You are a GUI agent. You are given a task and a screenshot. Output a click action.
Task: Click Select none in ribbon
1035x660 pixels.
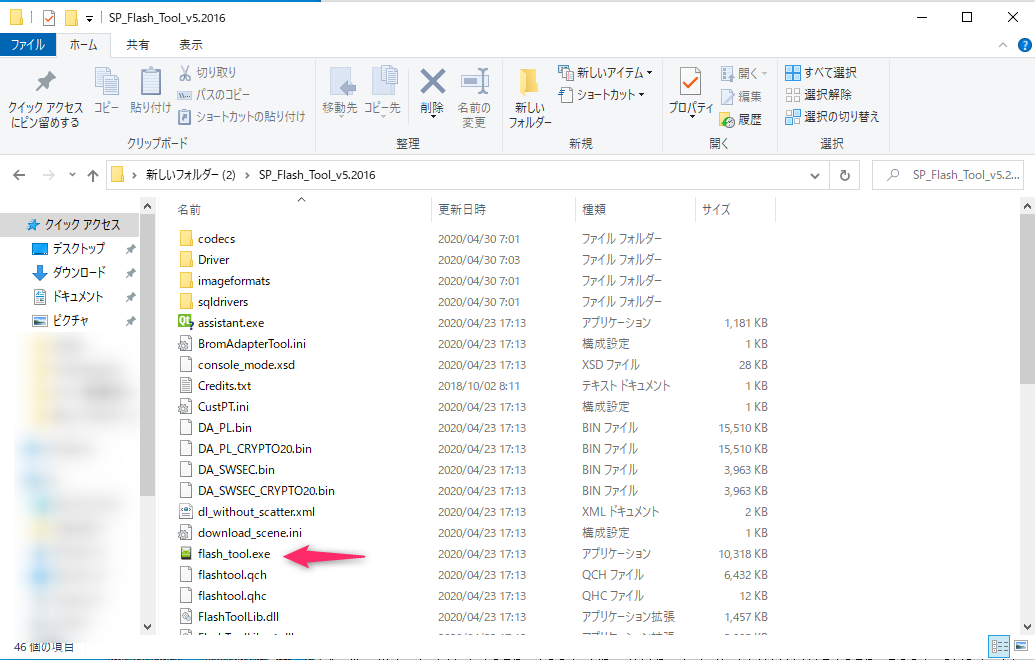[x=818, y=94]
